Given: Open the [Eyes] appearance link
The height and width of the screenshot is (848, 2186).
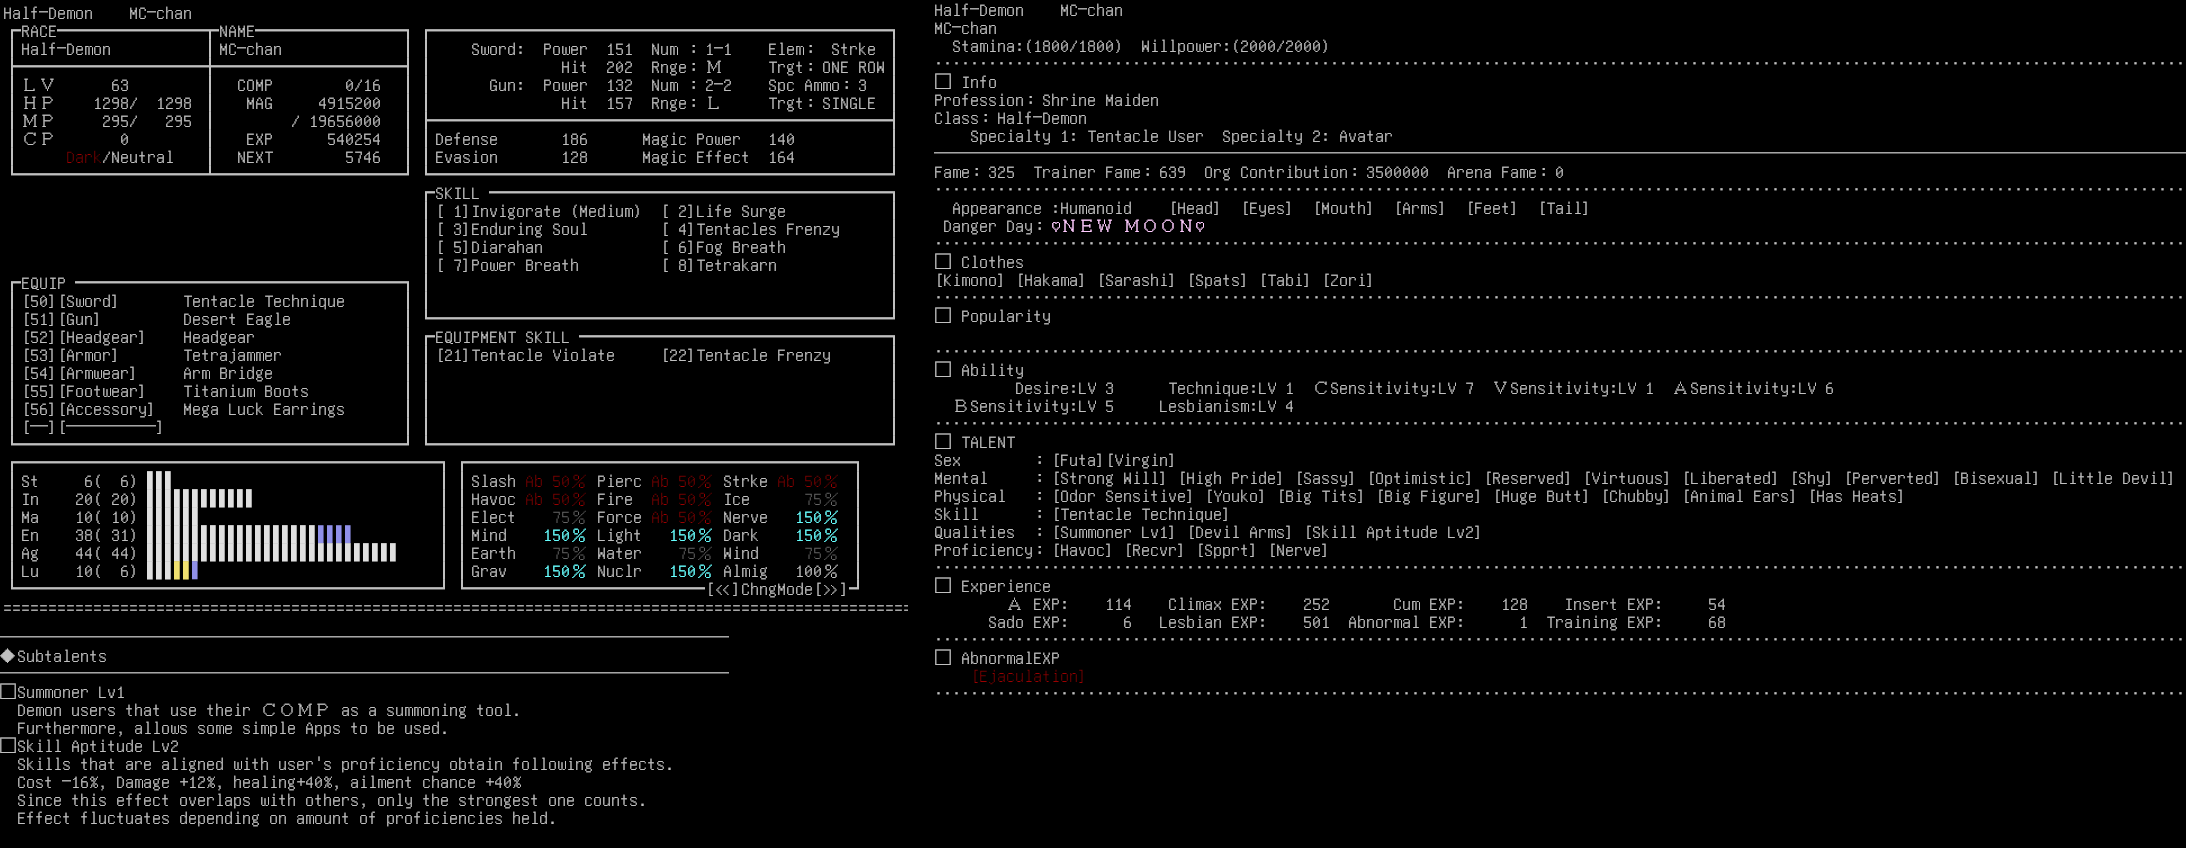Looking at the screenshot, I should click(x=1267, y=209).
